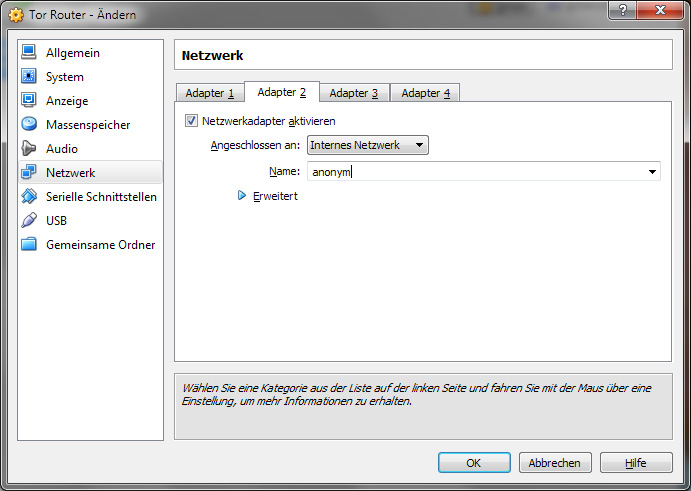Click the Abbrechen button

click(555, 463)
